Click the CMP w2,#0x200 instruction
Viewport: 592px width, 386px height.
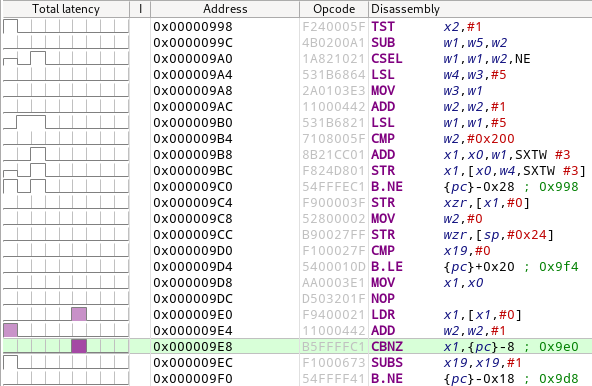point(442,139)
